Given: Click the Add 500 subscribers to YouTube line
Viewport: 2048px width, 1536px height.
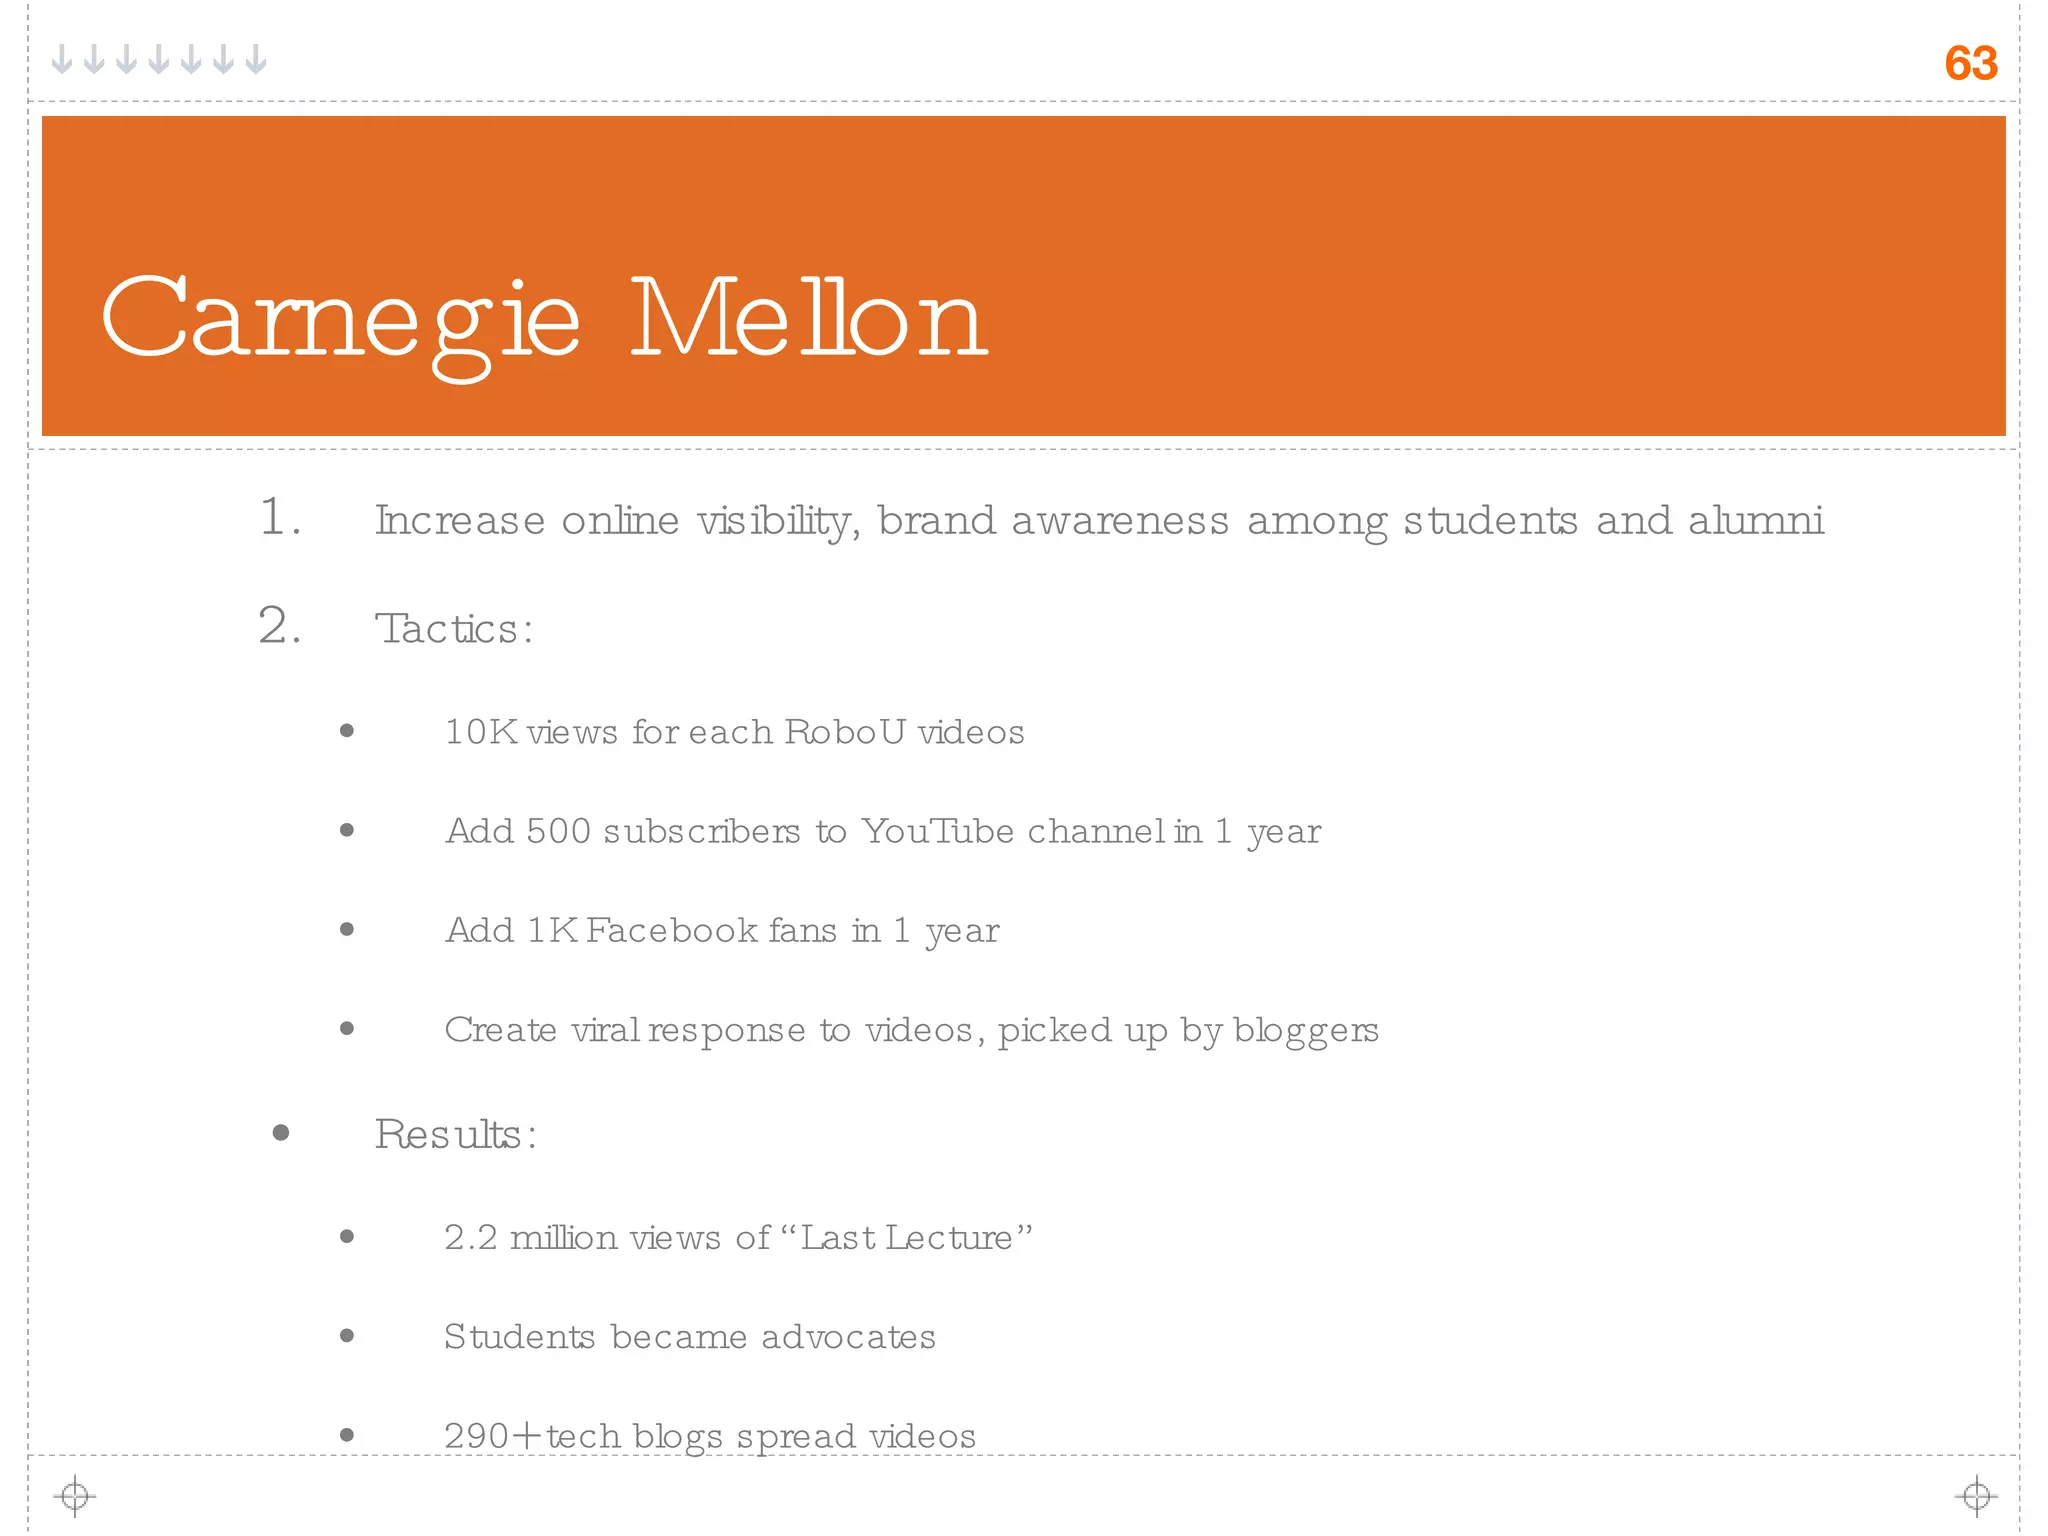Looking at the screenshot, I should pos(882,831).
